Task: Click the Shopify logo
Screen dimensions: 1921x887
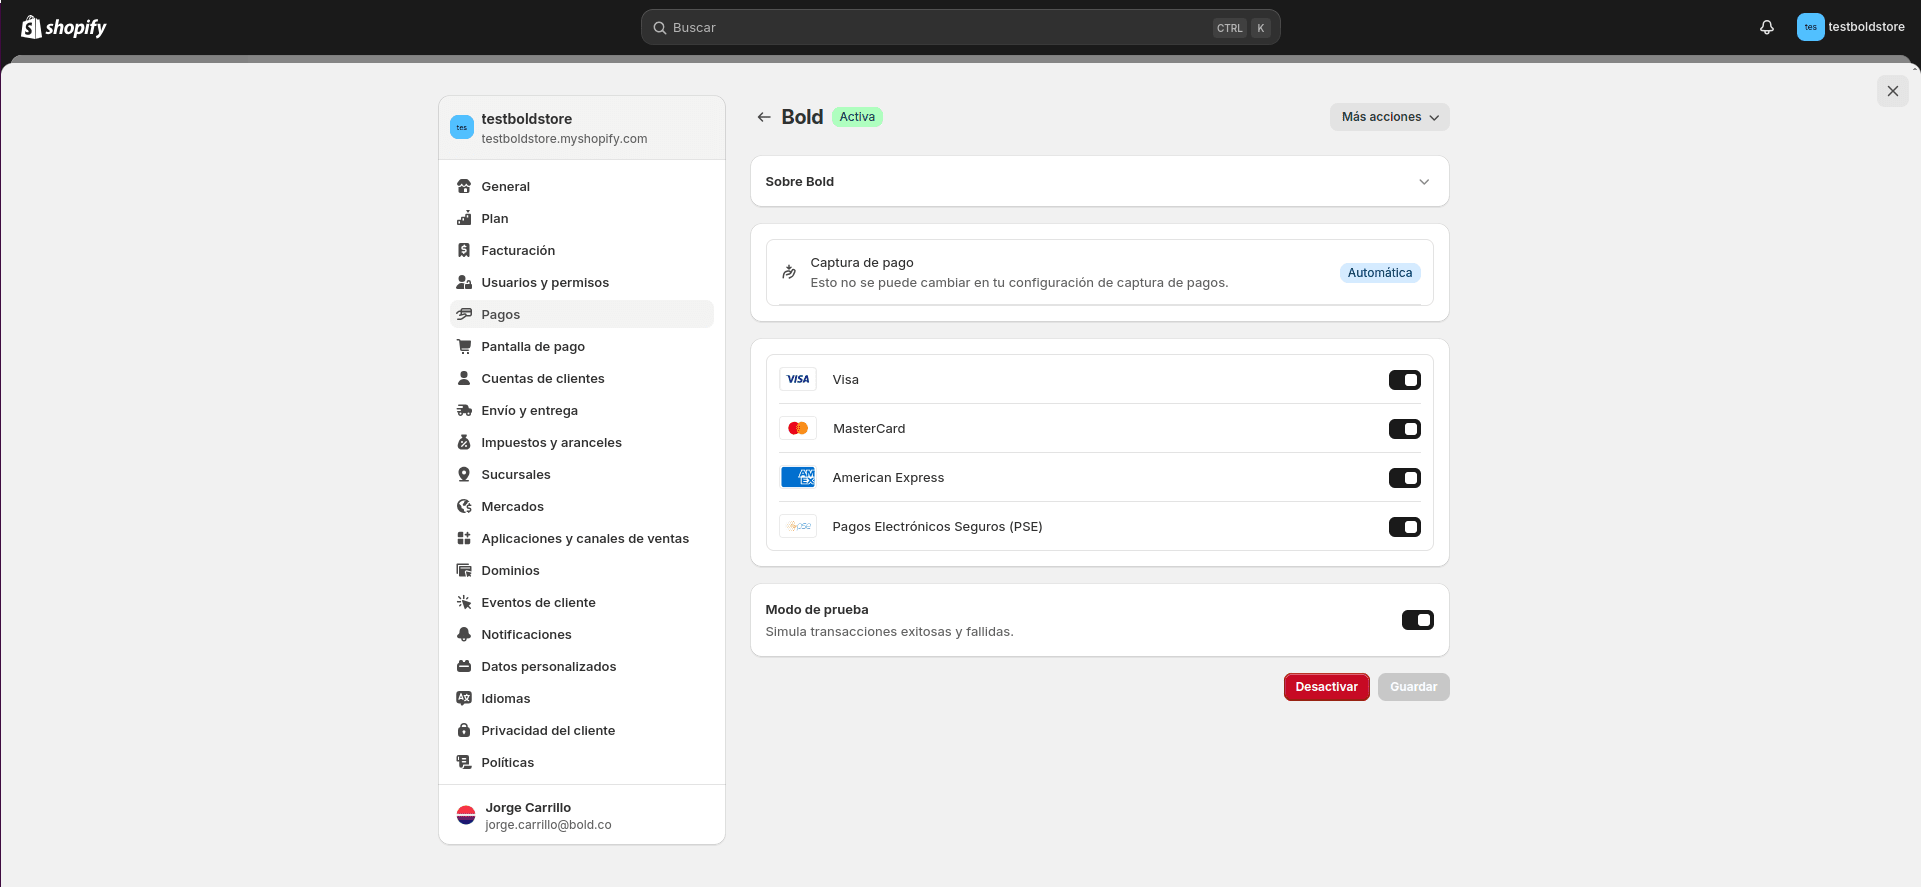Action: (64, 27)
